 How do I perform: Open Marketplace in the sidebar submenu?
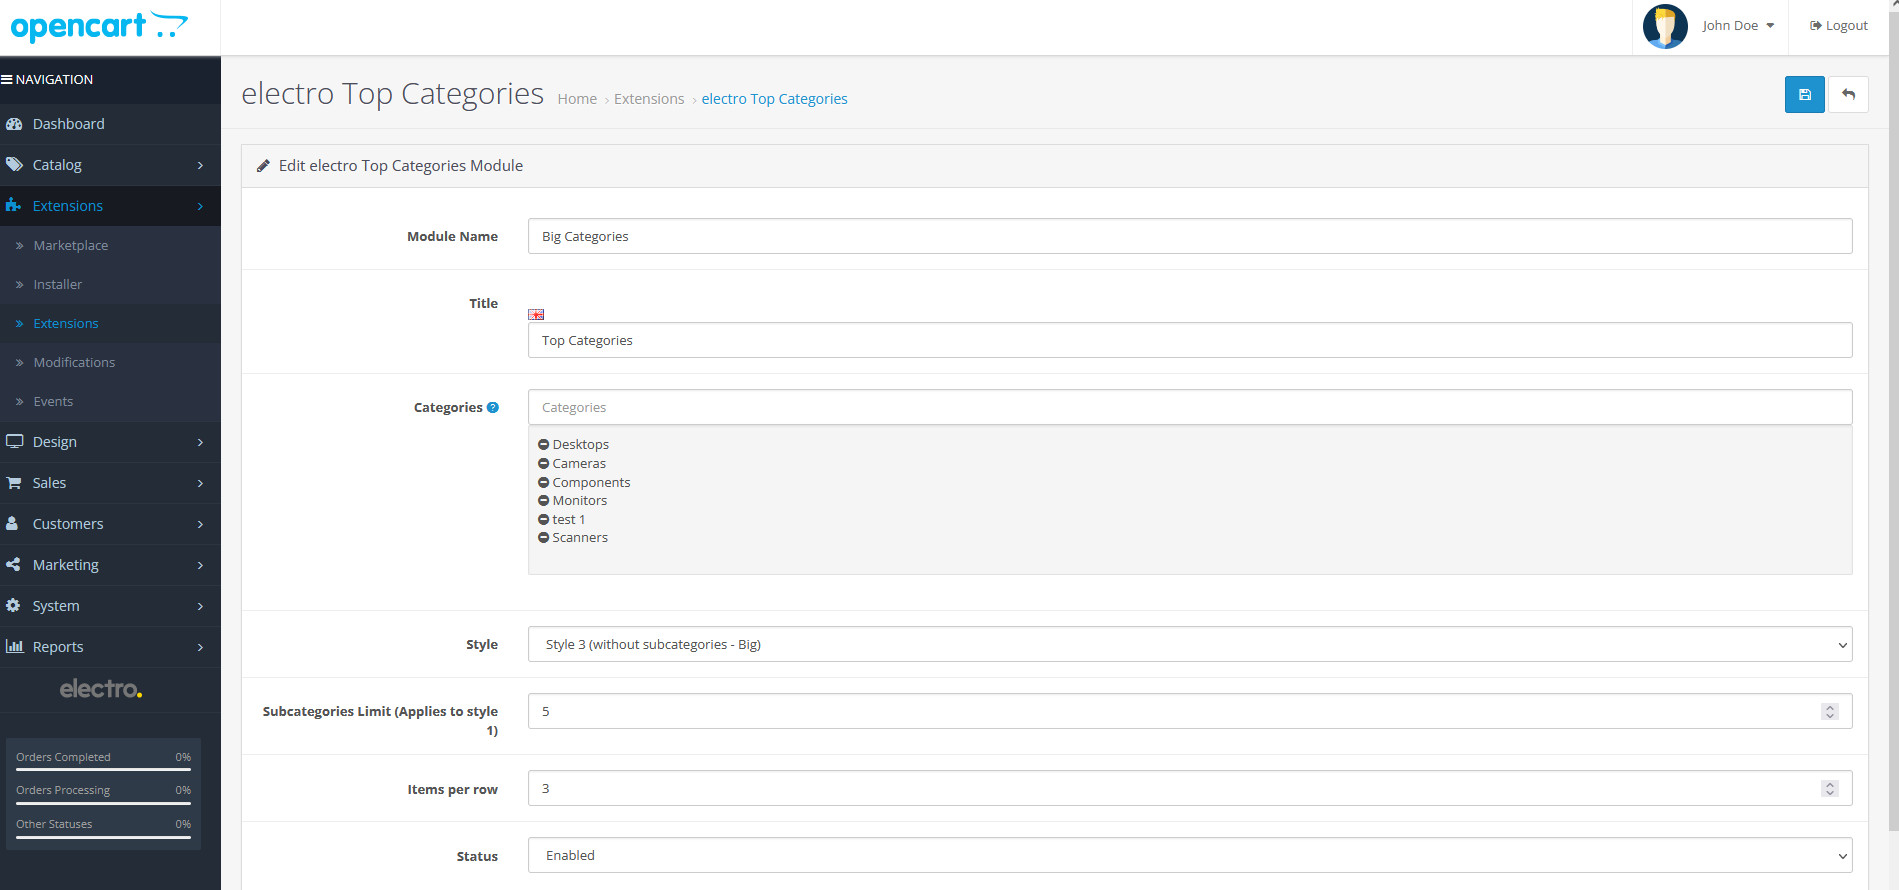pos(110,245)
